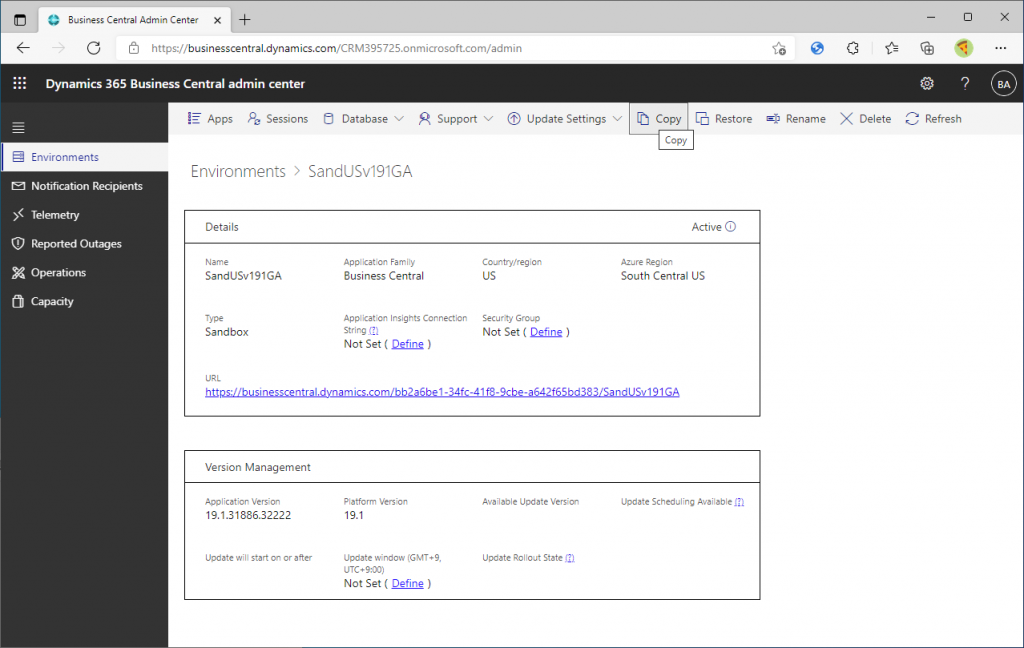Add this page to favorites star

778,48
